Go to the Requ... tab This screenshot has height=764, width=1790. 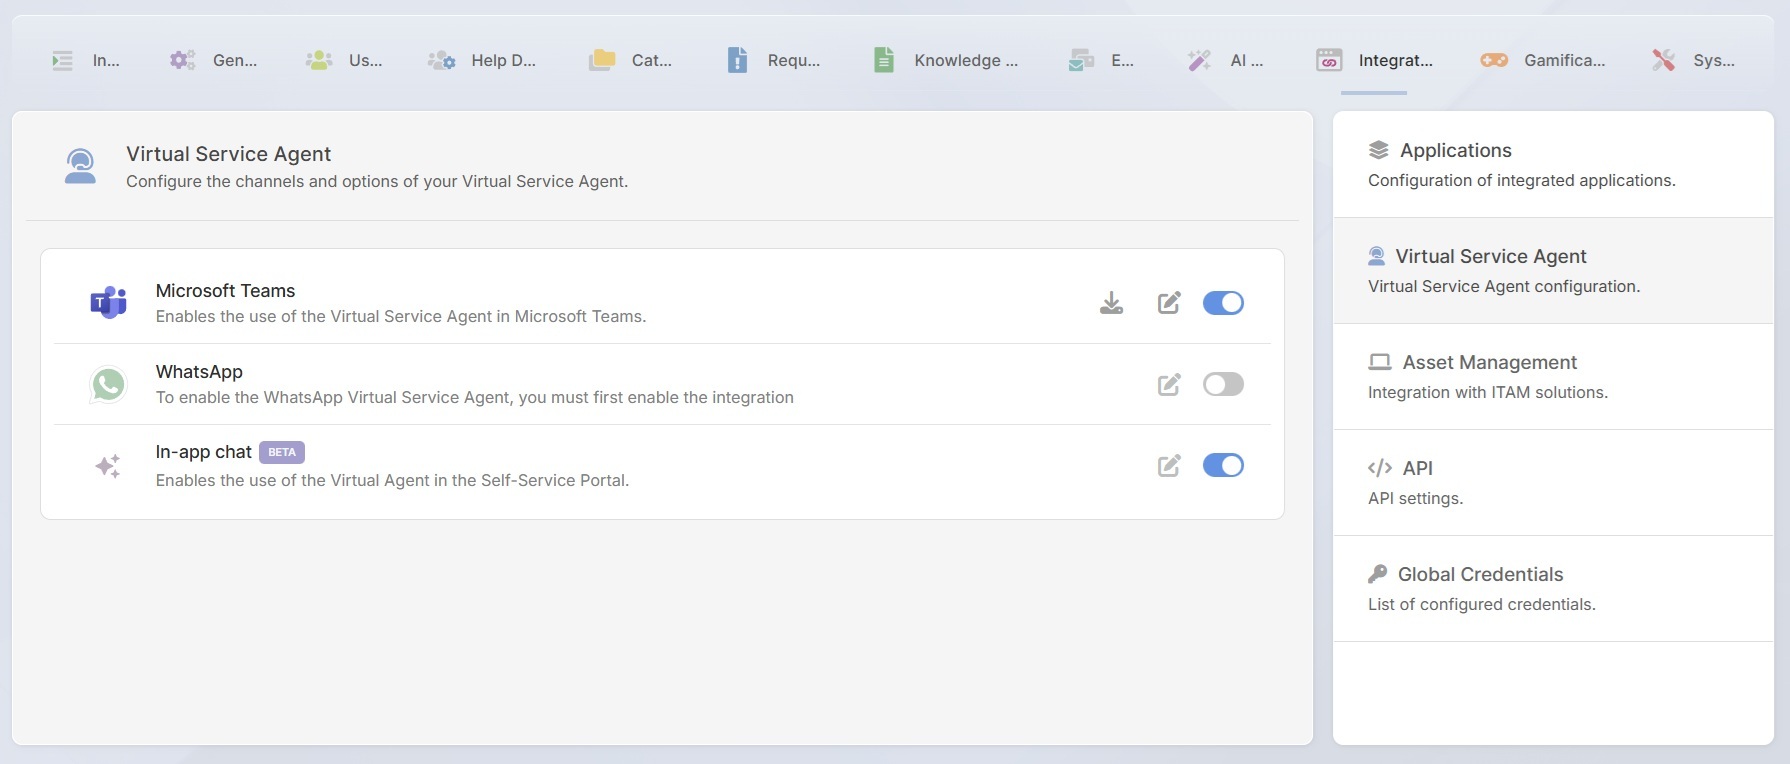tap(773, 60)
